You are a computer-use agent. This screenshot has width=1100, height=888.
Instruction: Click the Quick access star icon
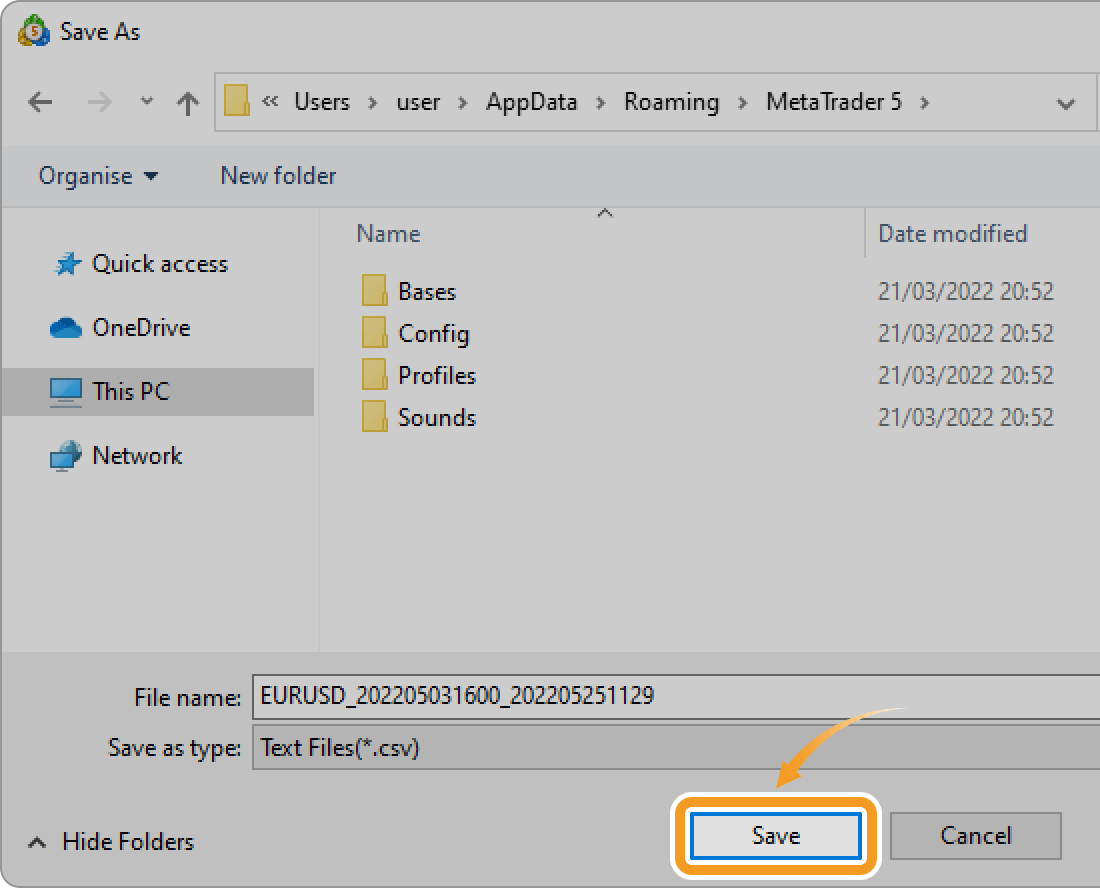(x=67, y=264)
